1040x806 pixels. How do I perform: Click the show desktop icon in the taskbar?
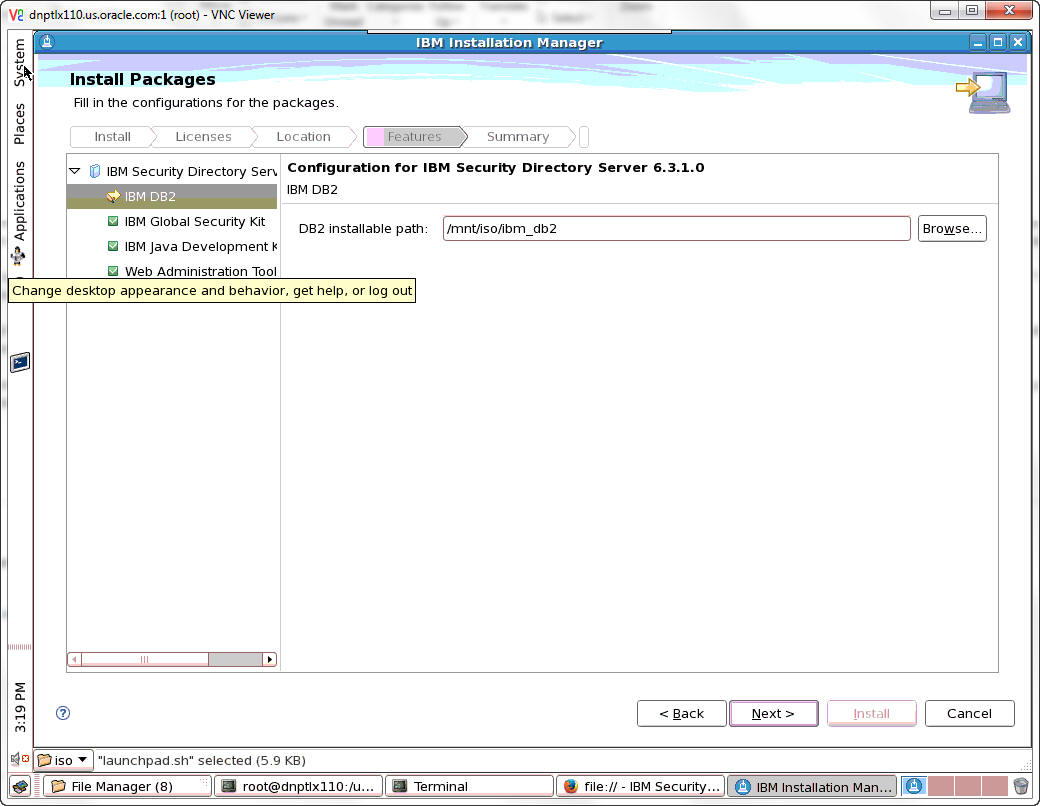21,787
